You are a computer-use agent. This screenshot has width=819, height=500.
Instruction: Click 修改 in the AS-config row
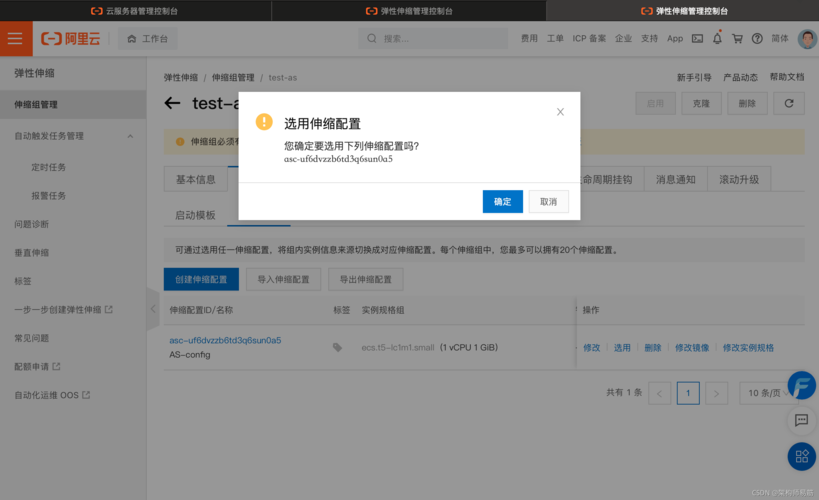[591, 347]
